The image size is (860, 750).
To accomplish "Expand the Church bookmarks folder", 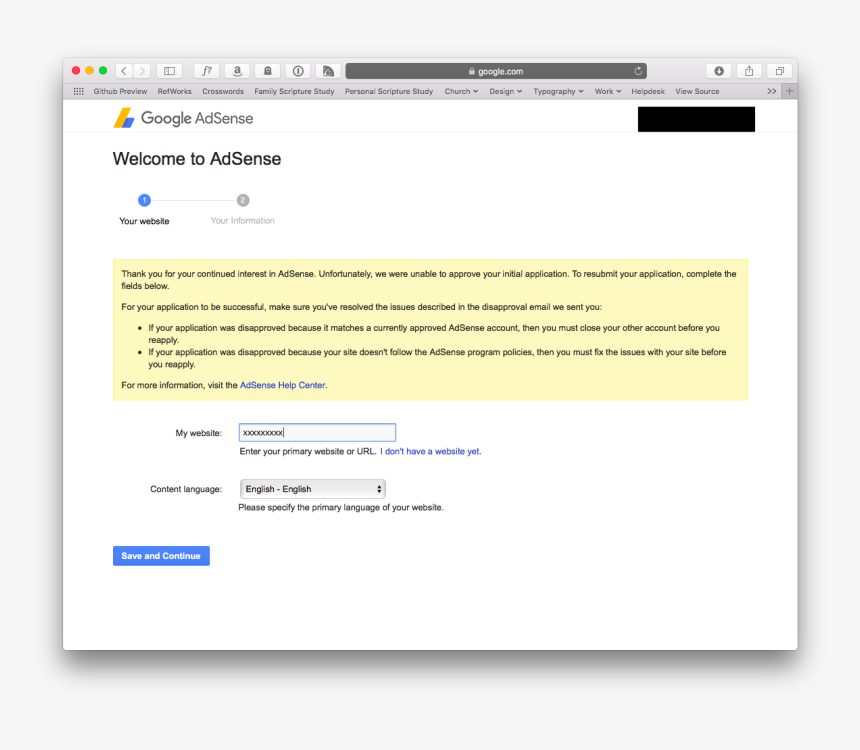I will (461, 91).
